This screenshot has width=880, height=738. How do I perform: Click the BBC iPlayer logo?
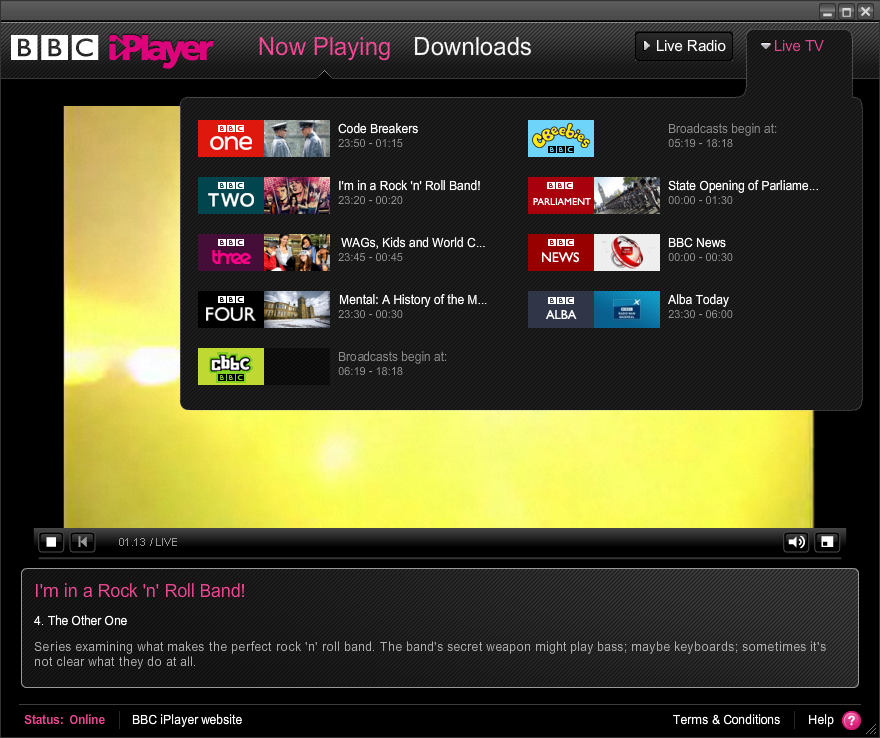tap(112, 48)
